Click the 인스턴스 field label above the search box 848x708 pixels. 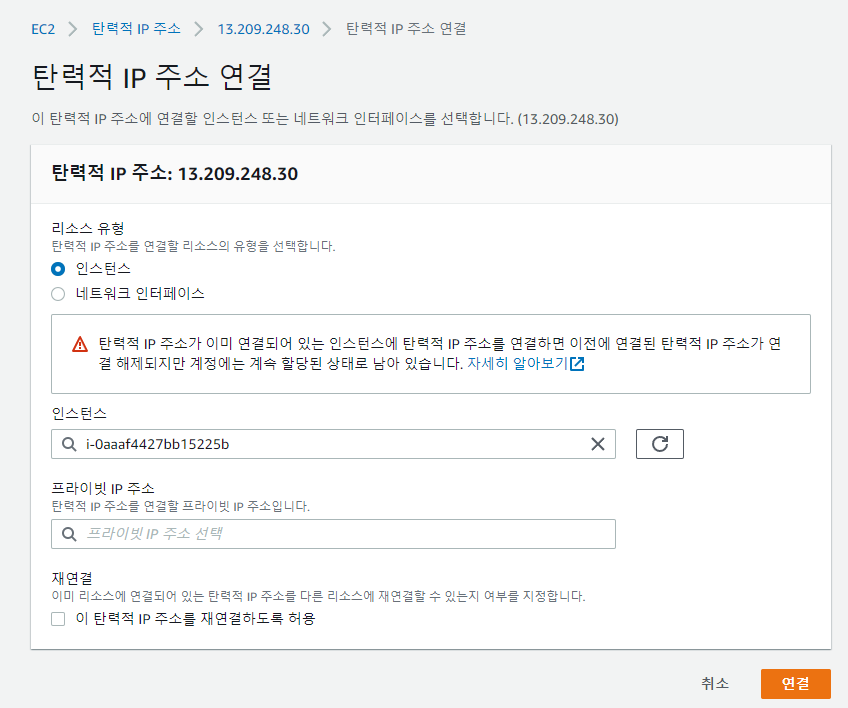(x=79, y=414)
